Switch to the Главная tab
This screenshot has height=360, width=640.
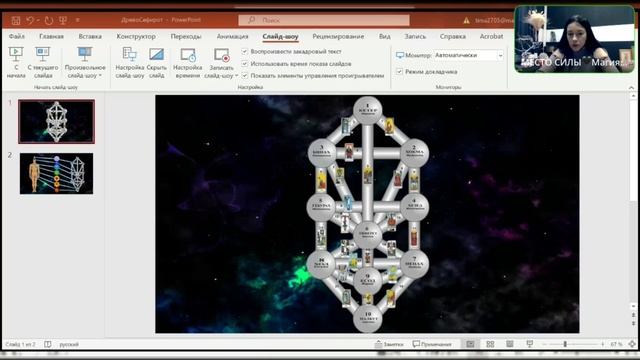point(51,36)
